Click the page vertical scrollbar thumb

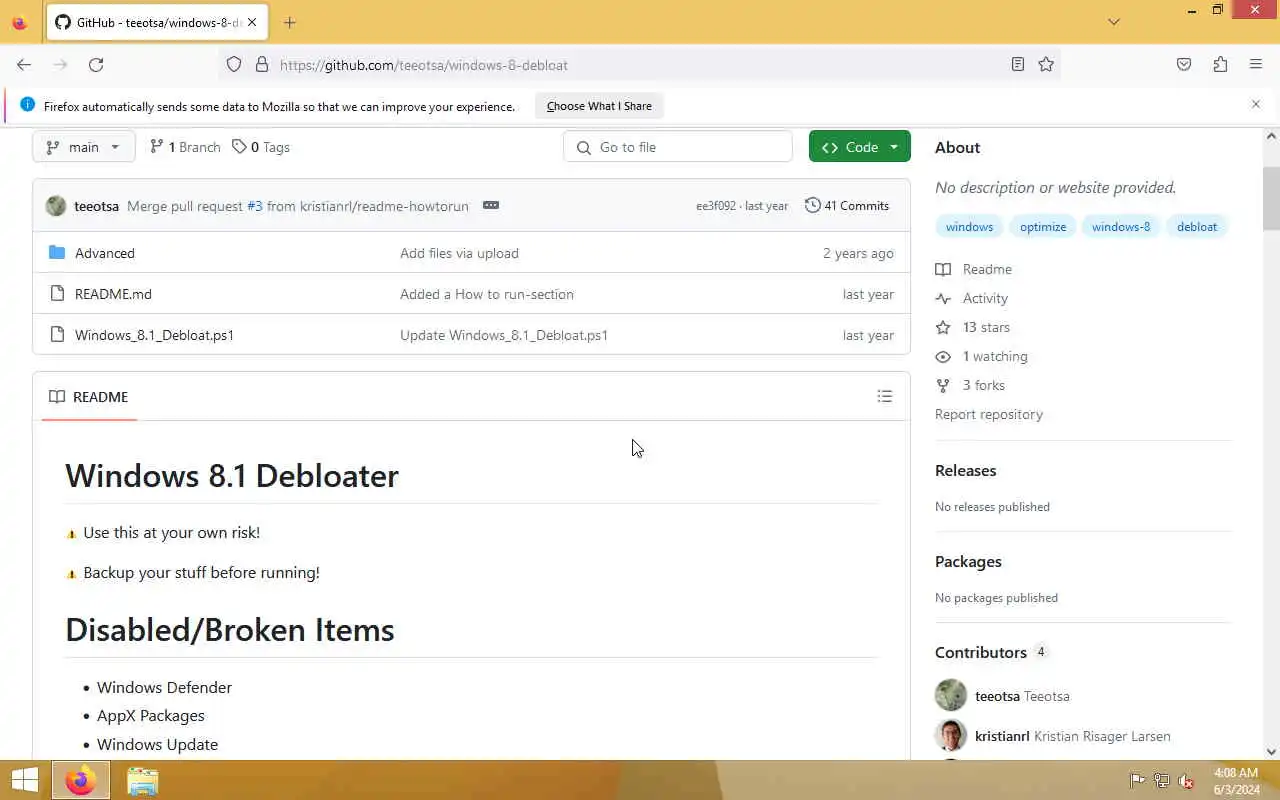pyautogui.click(x=1271, y=198)
